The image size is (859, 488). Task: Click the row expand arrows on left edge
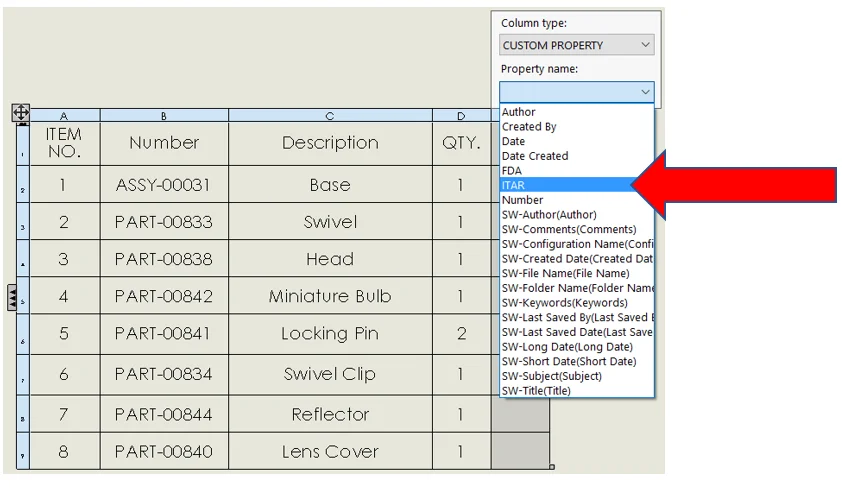tap(13, 297)
